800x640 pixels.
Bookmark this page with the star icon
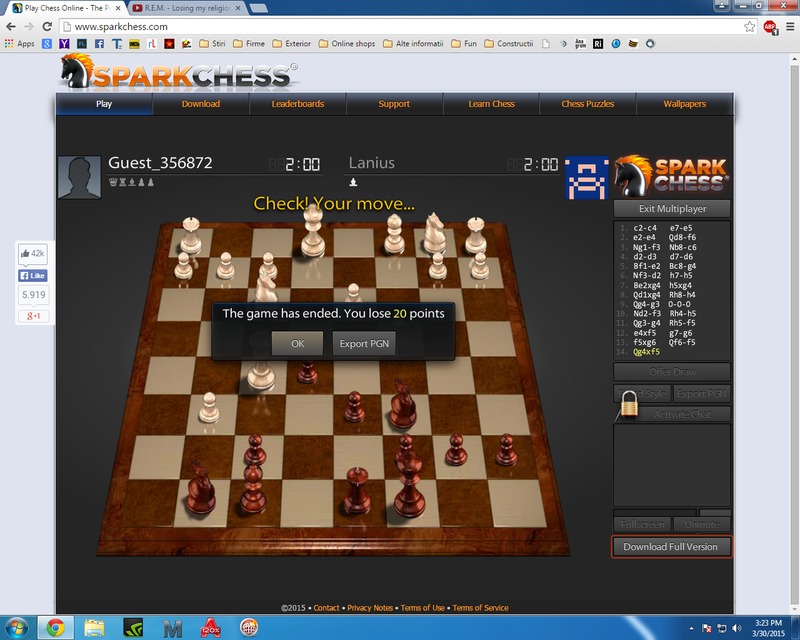click(749, 27)
